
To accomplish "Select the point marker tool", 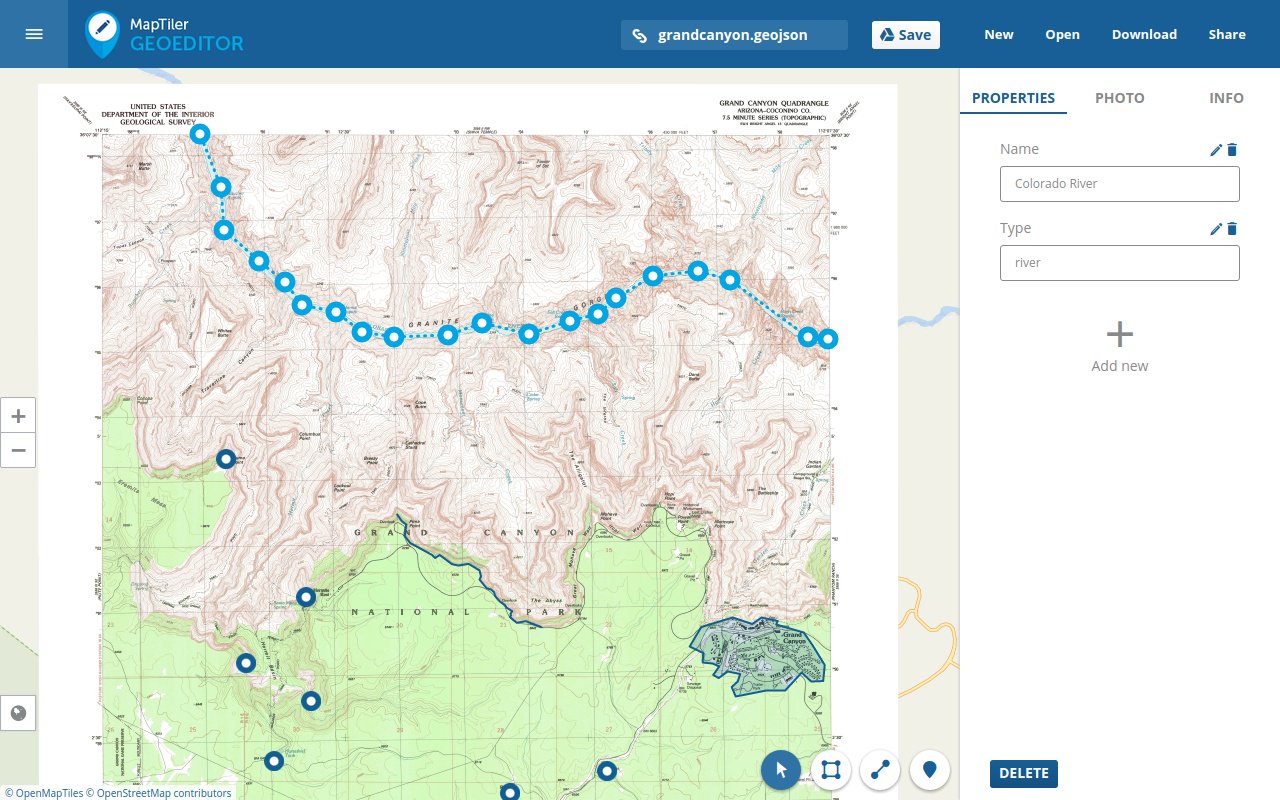I will click(930, 770).
